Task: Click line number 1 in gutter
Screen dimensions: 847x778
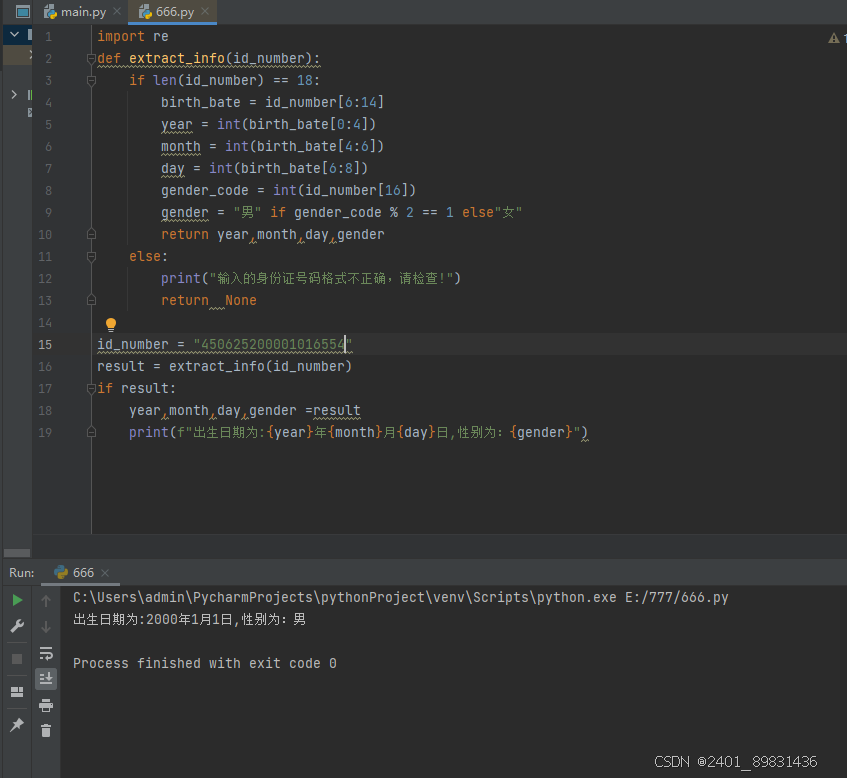Action: coord(49,37)
